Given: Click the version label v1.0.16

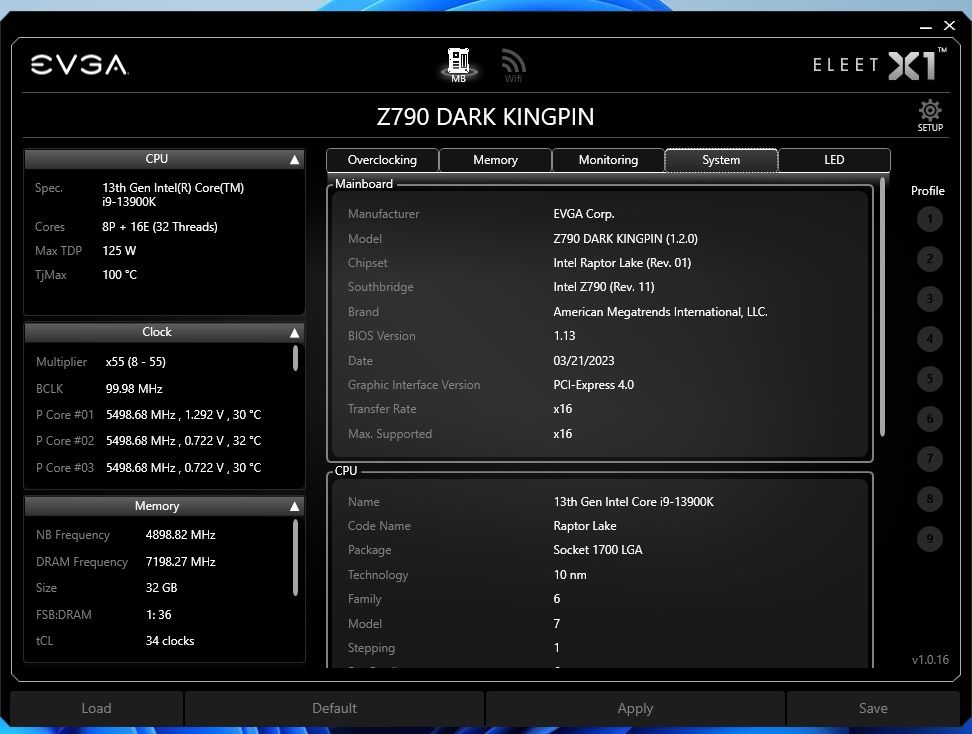Looking at the screenshot, I should pos(930,660).
